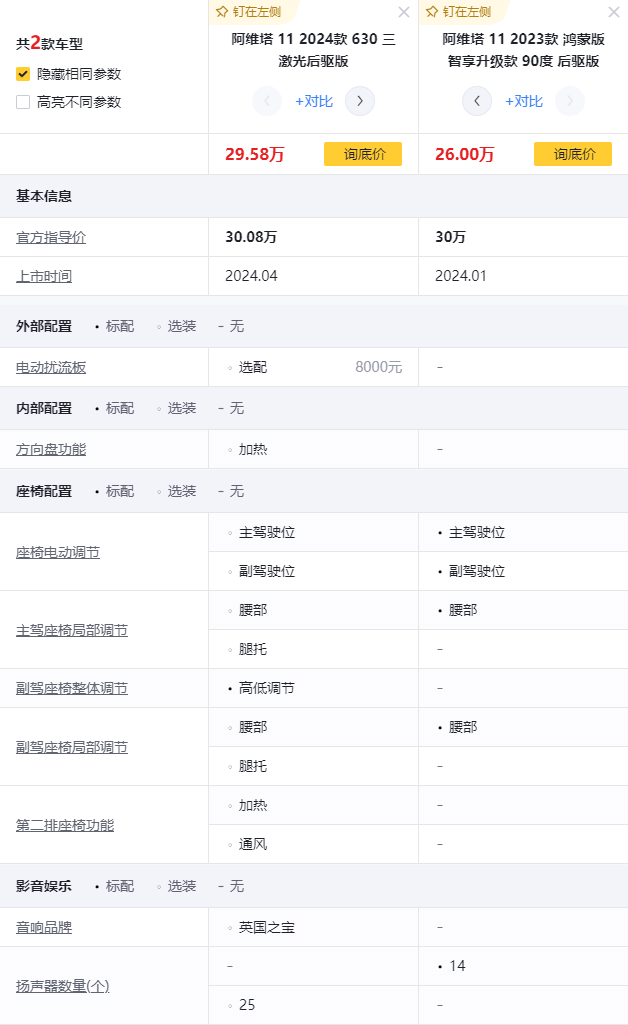Click right arrow under Avatr 11 2023 model
The width and height of the screenshot is (628, 1025).
pos(570,101)
